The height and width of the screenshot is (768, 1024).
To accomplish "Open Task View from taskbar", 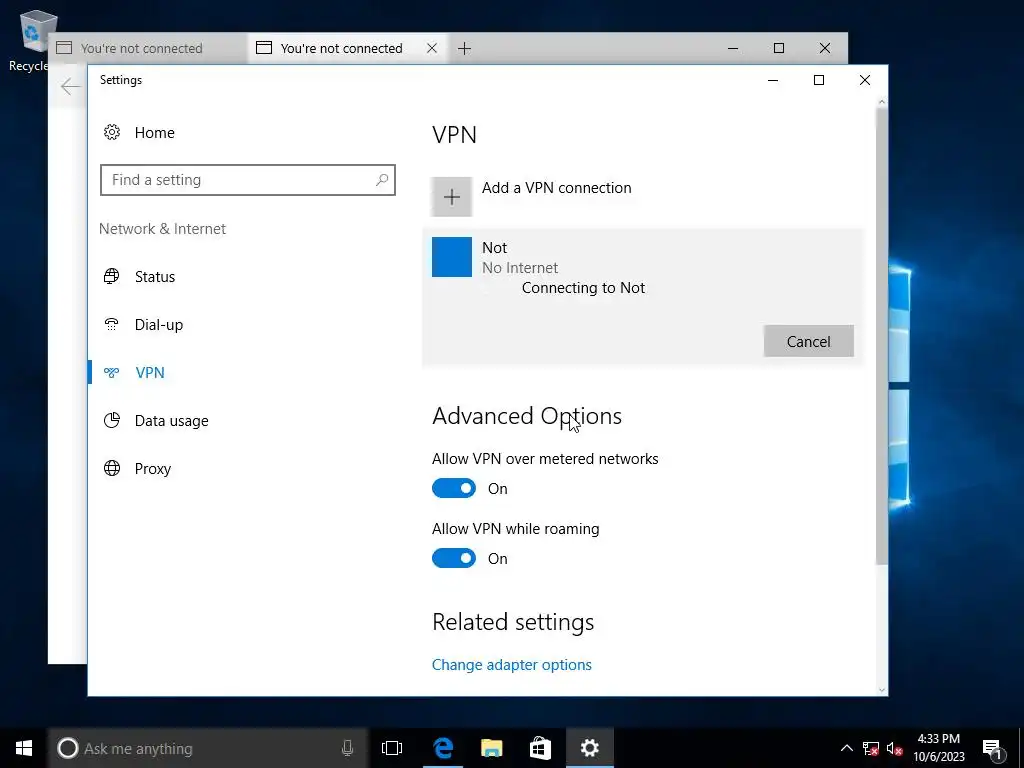I will 392,748.
